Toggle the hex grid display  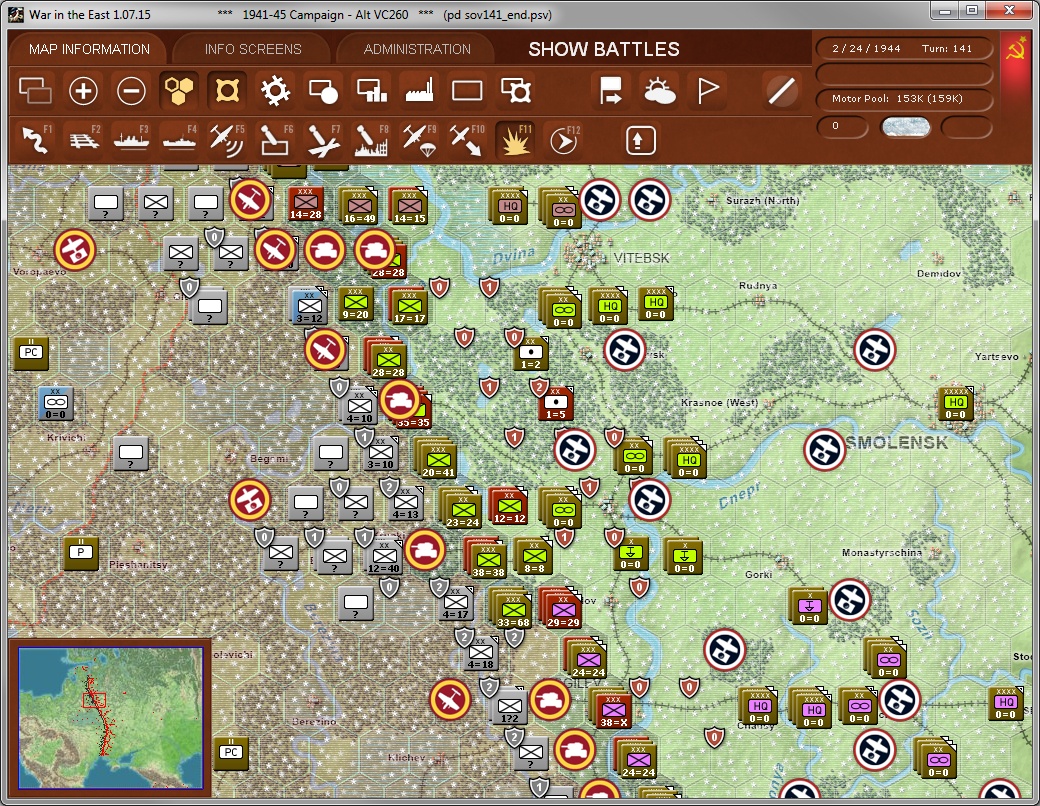pos(179,91)
